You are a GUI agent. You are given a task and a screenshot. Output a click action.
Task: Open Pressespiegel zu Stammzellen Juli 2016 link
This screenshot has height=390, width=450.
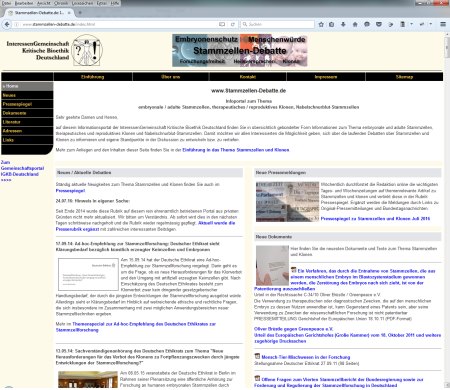click(375, 219)
